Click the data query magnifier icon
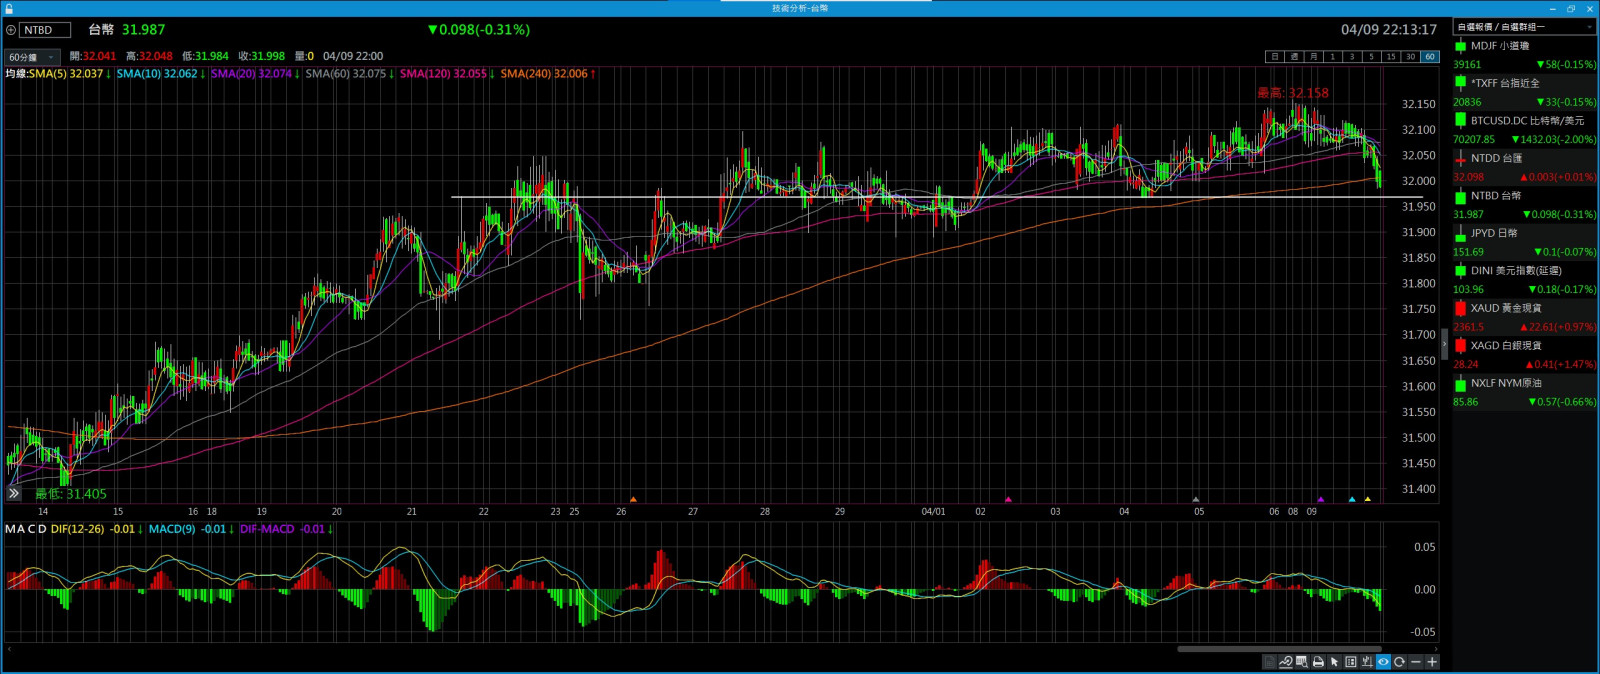 (x=1302, y=662)
